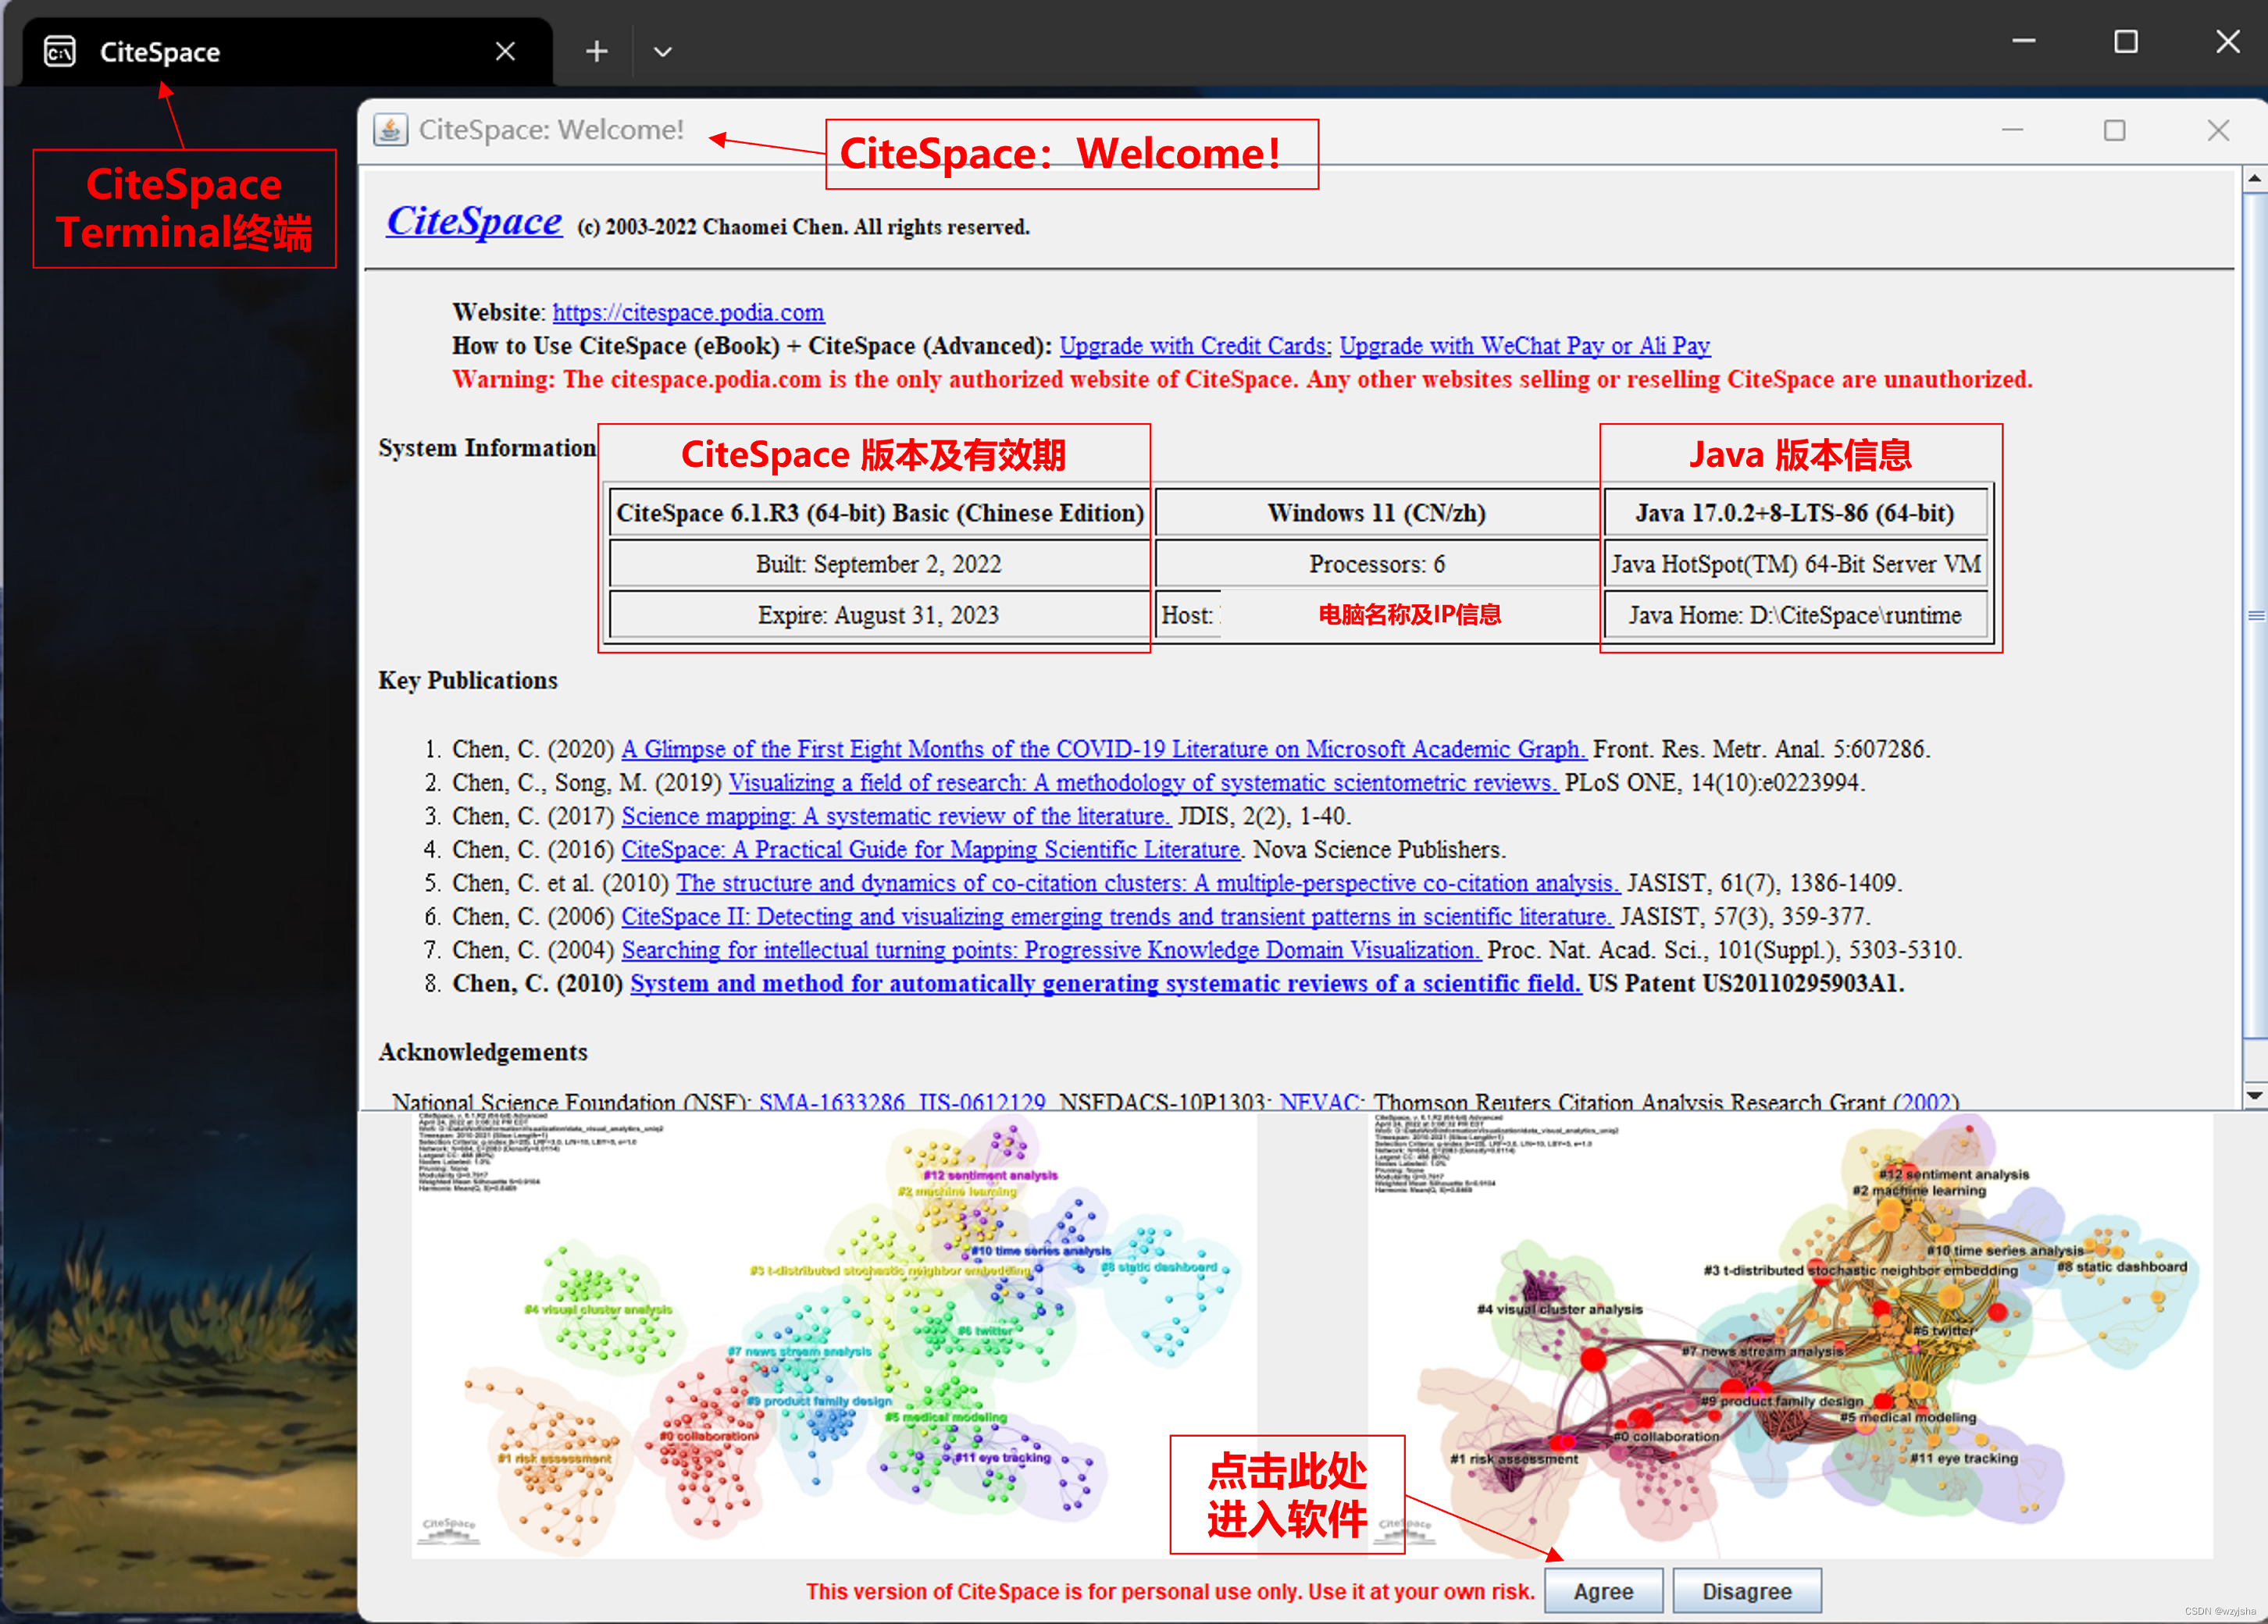Screen dimensions: 2268x1624
Task: Click the terminal icon on CiteSpace tab
Action: coord(60,51)
